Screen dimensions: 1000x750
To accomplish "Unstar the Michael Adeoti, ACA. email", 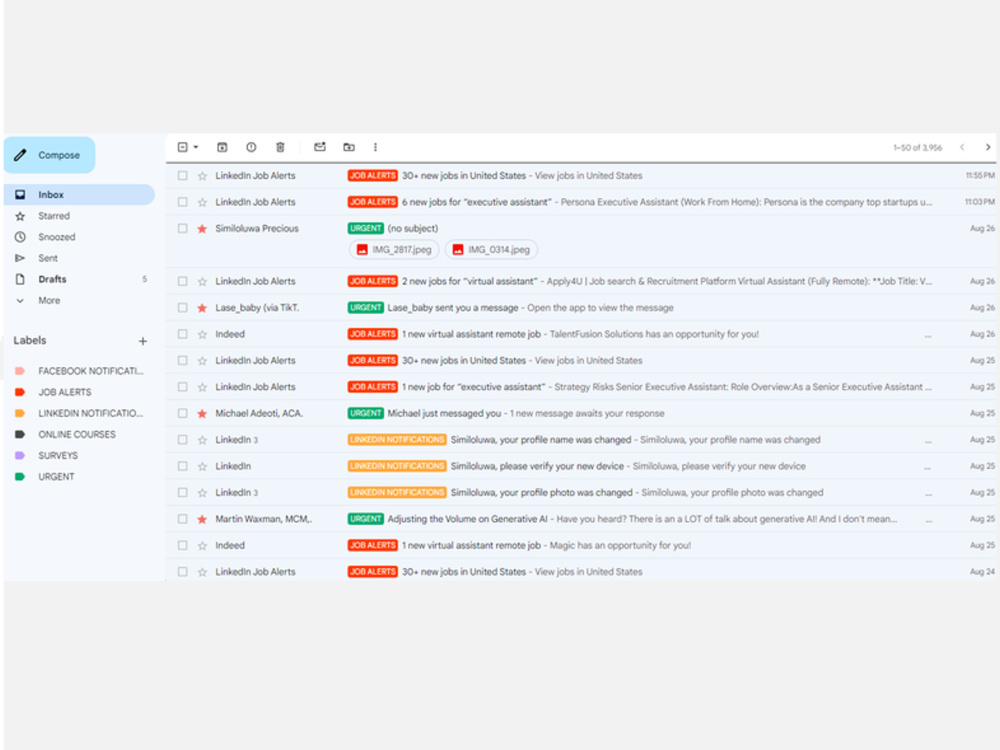I will click(x=202, y=413).
